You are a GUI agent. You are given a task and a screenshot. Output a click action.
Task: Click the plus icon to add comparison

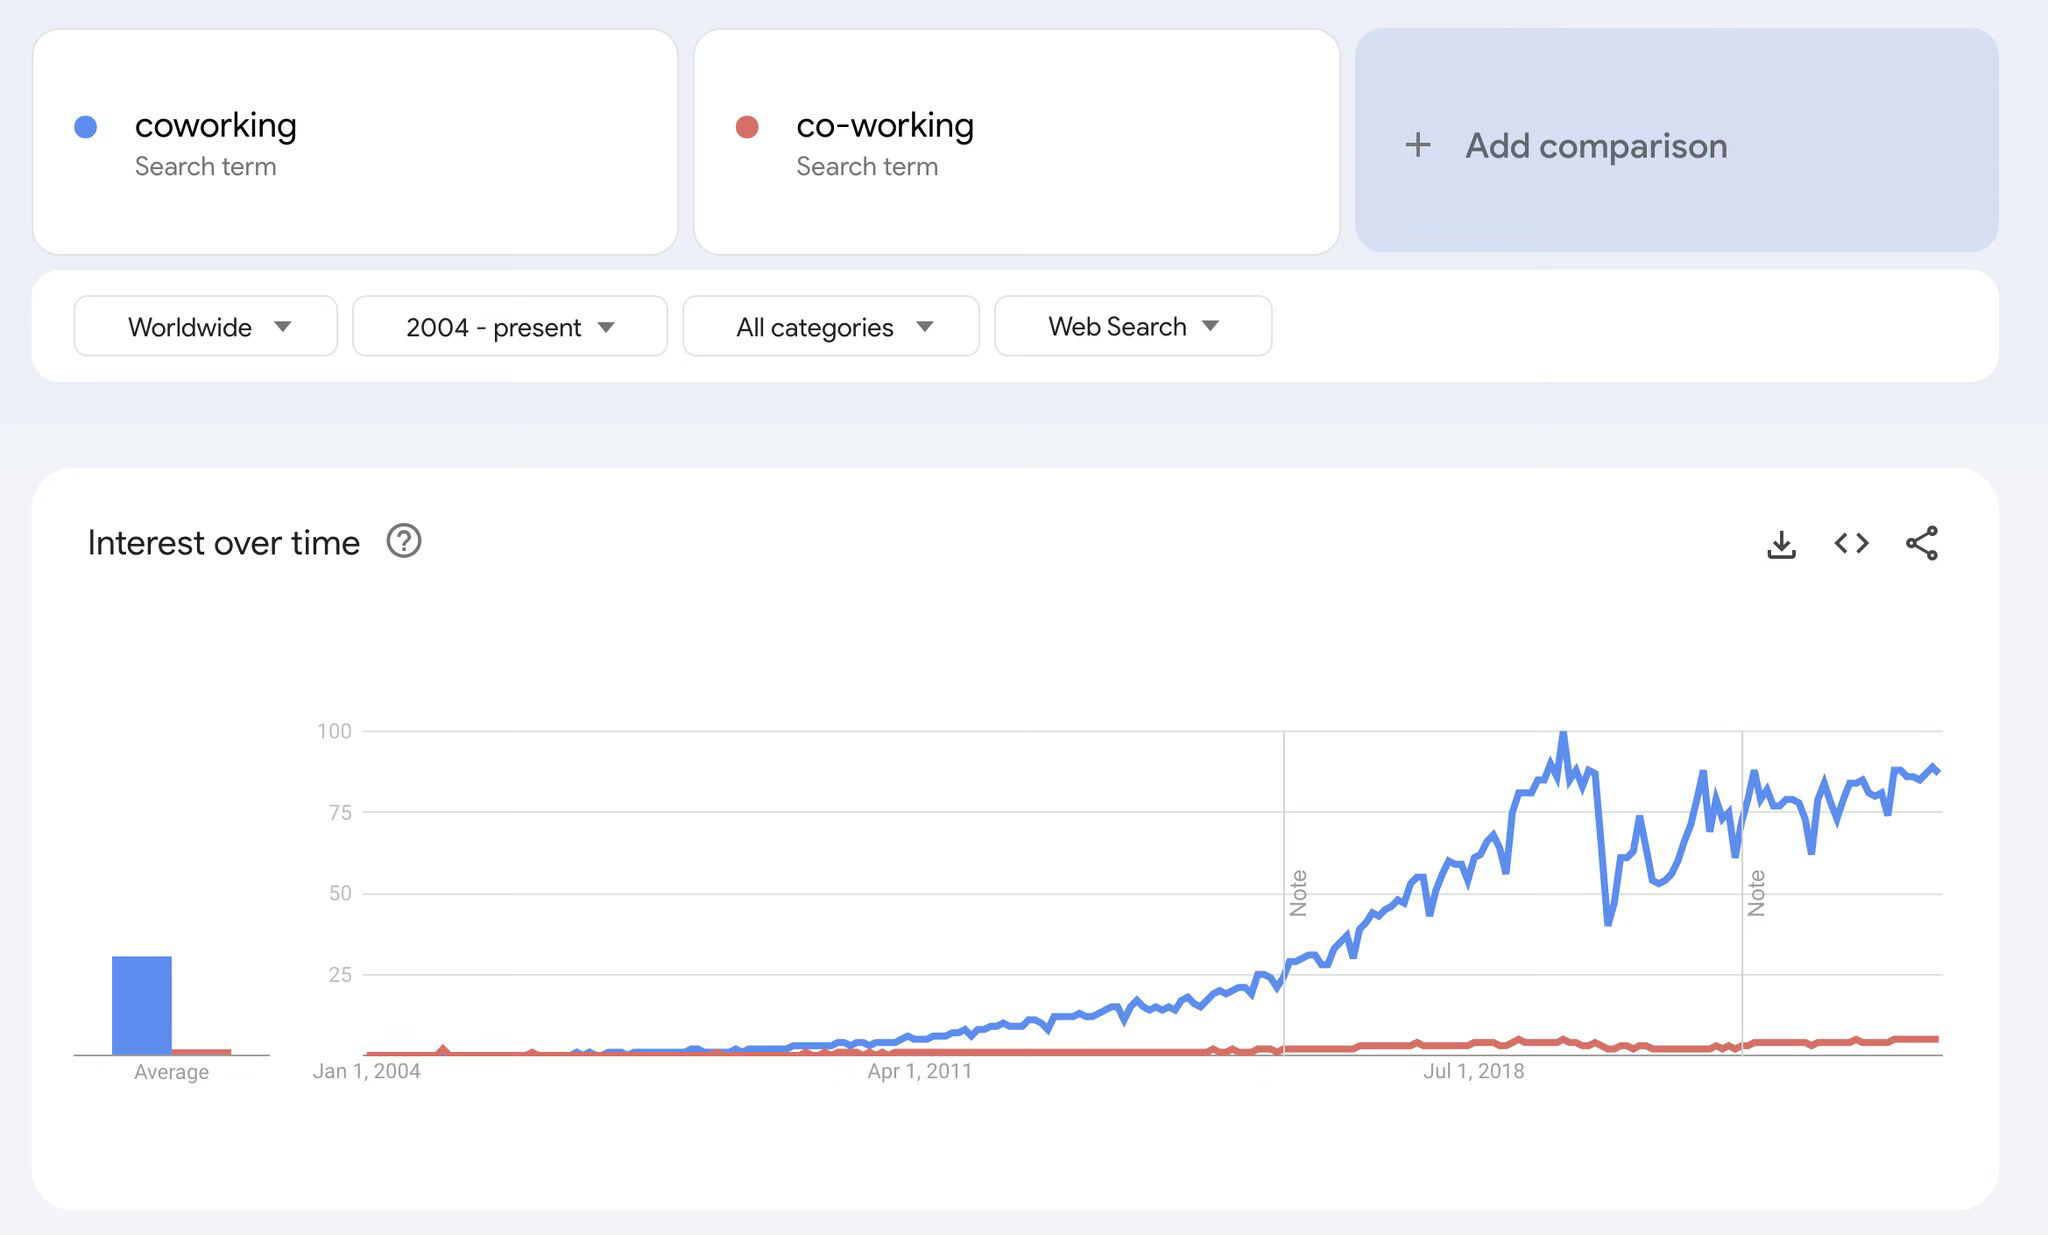[1417, 146]
